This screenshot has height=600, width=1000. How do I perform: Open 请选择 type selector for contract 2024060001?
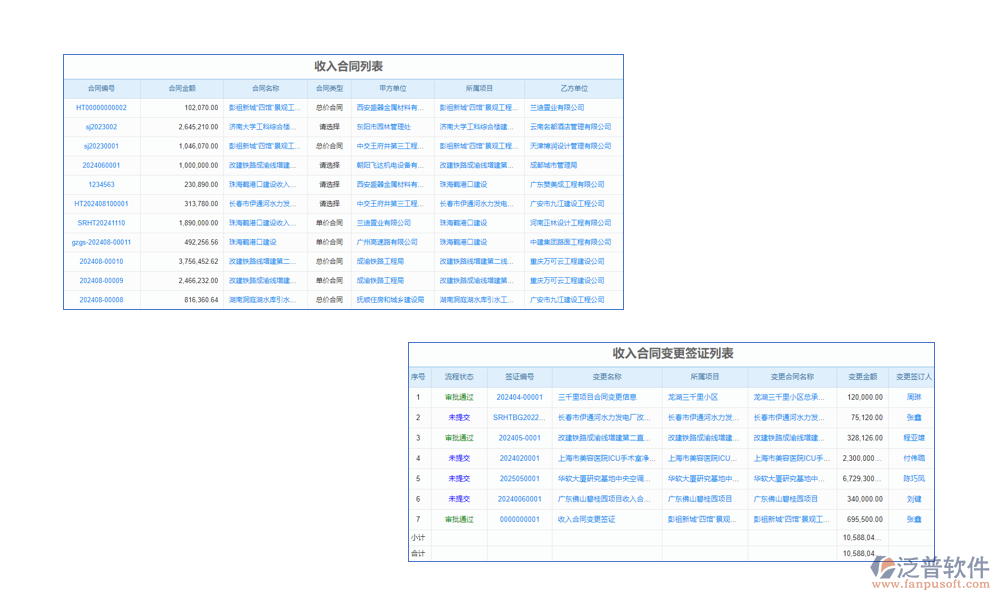pyautogui.click(x=329, y=165)
